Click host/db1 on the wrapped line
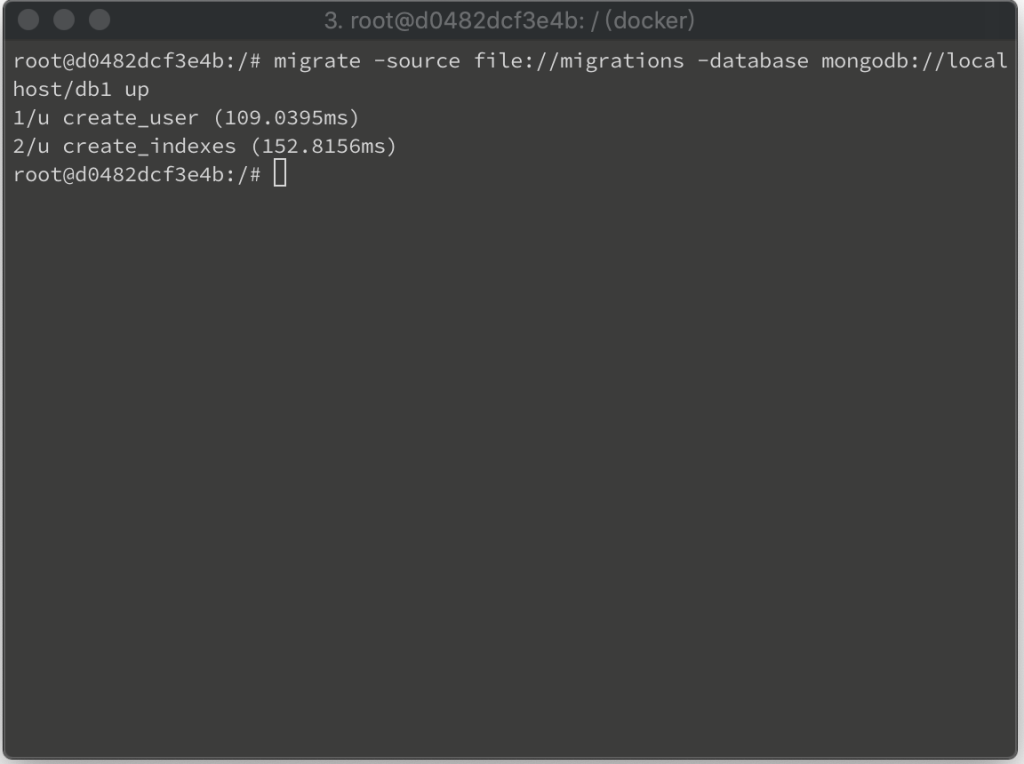The height and width of the screenshot is (764, 1024). point(62,89)
